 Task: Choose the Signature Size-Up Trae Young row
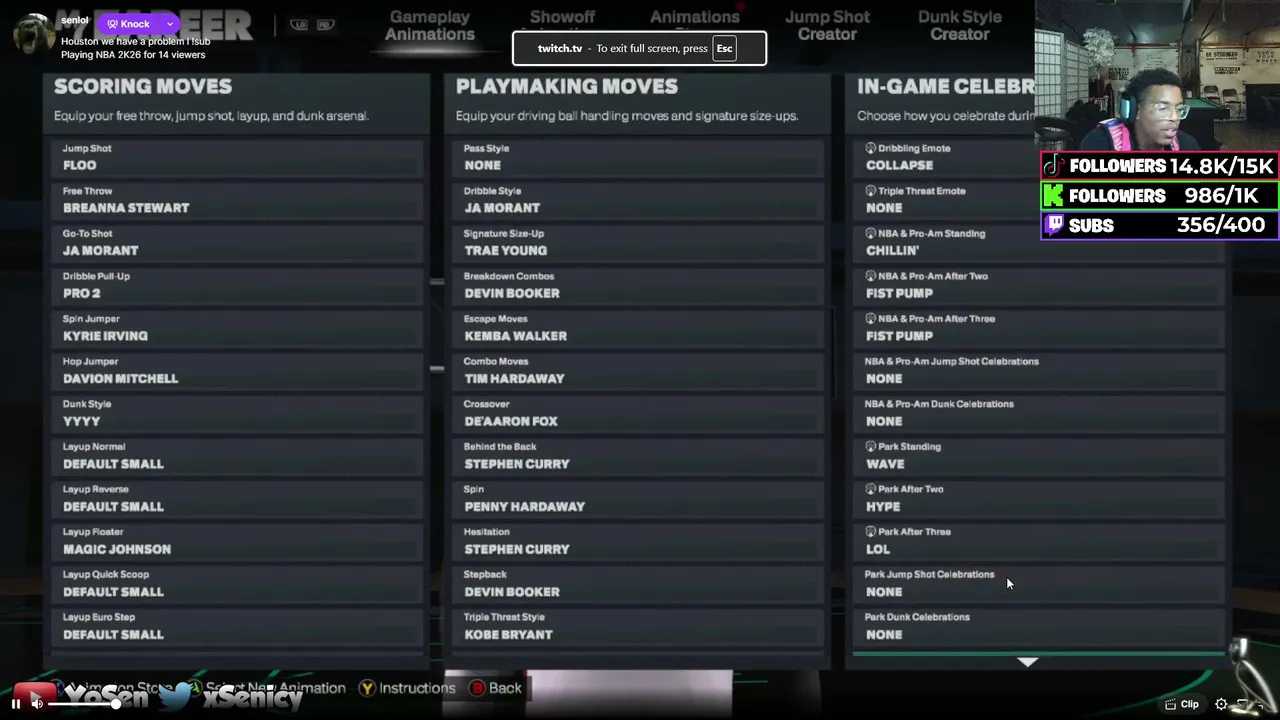[x=639, y=242]
